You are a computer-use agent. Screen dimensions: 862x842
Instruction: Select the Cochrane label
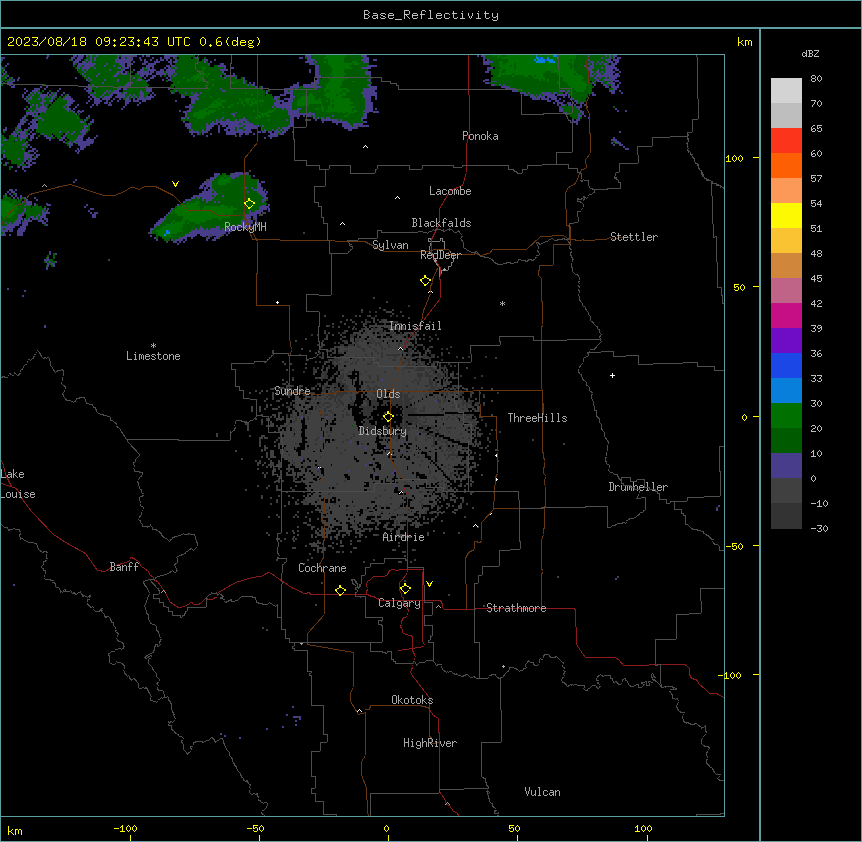[x=322, y=568]
